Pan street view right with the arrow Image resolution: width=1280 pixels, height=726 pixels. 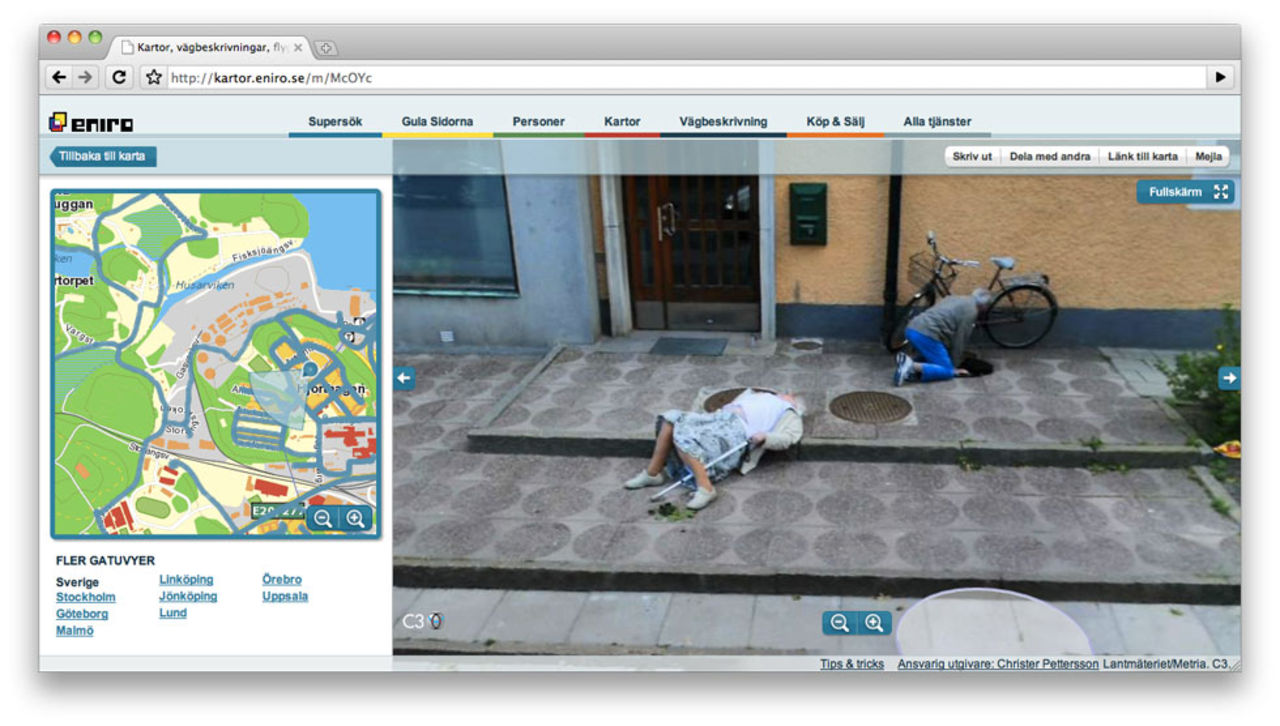pos(1229,378)
